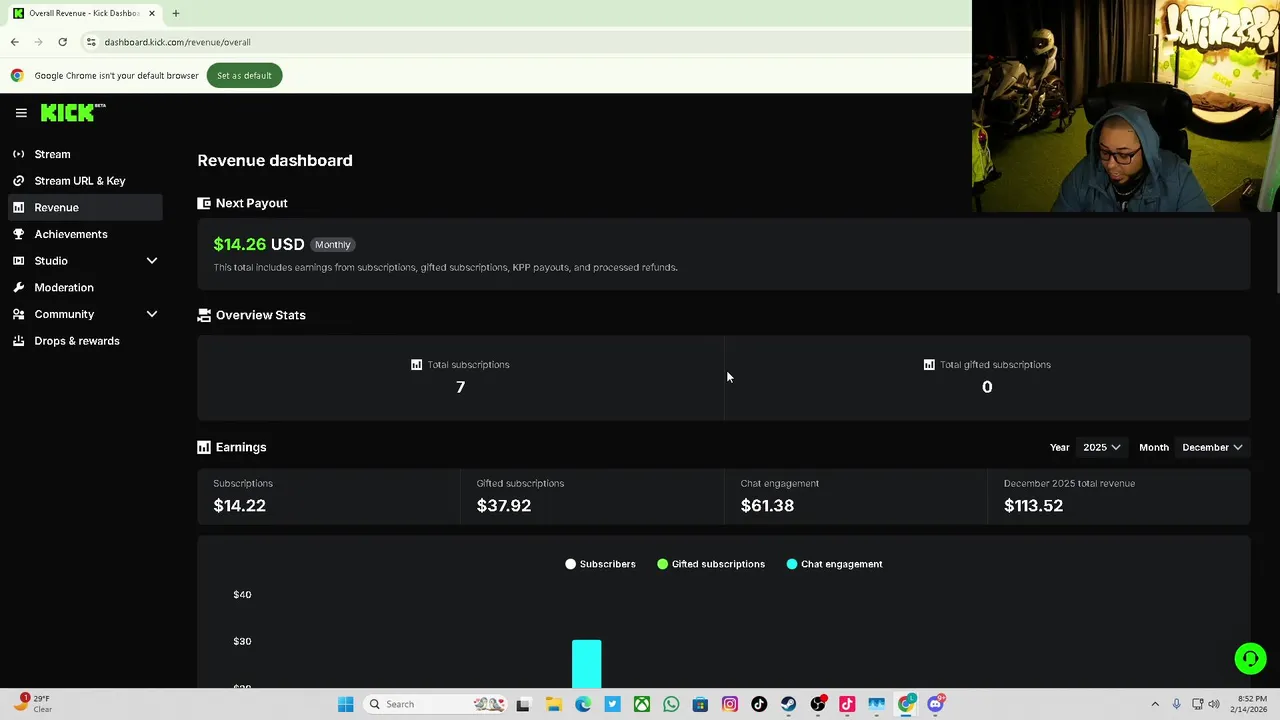This screenshot has width=1280, height=720.
Task: Click the $30 chart axis label
Action: 242,641
